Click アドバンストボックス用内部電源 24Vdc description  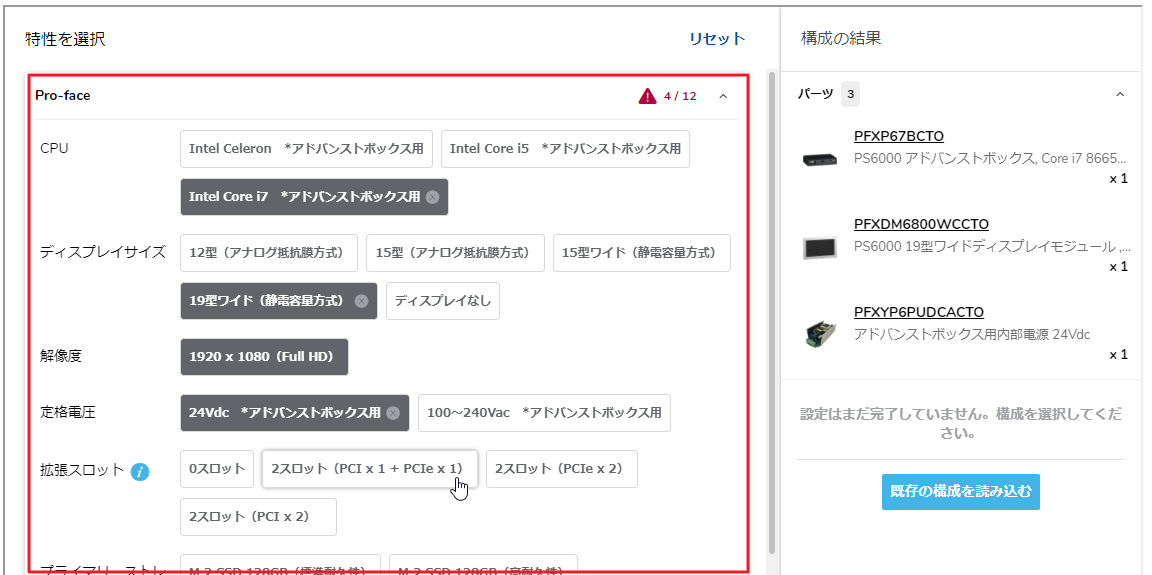972,334
